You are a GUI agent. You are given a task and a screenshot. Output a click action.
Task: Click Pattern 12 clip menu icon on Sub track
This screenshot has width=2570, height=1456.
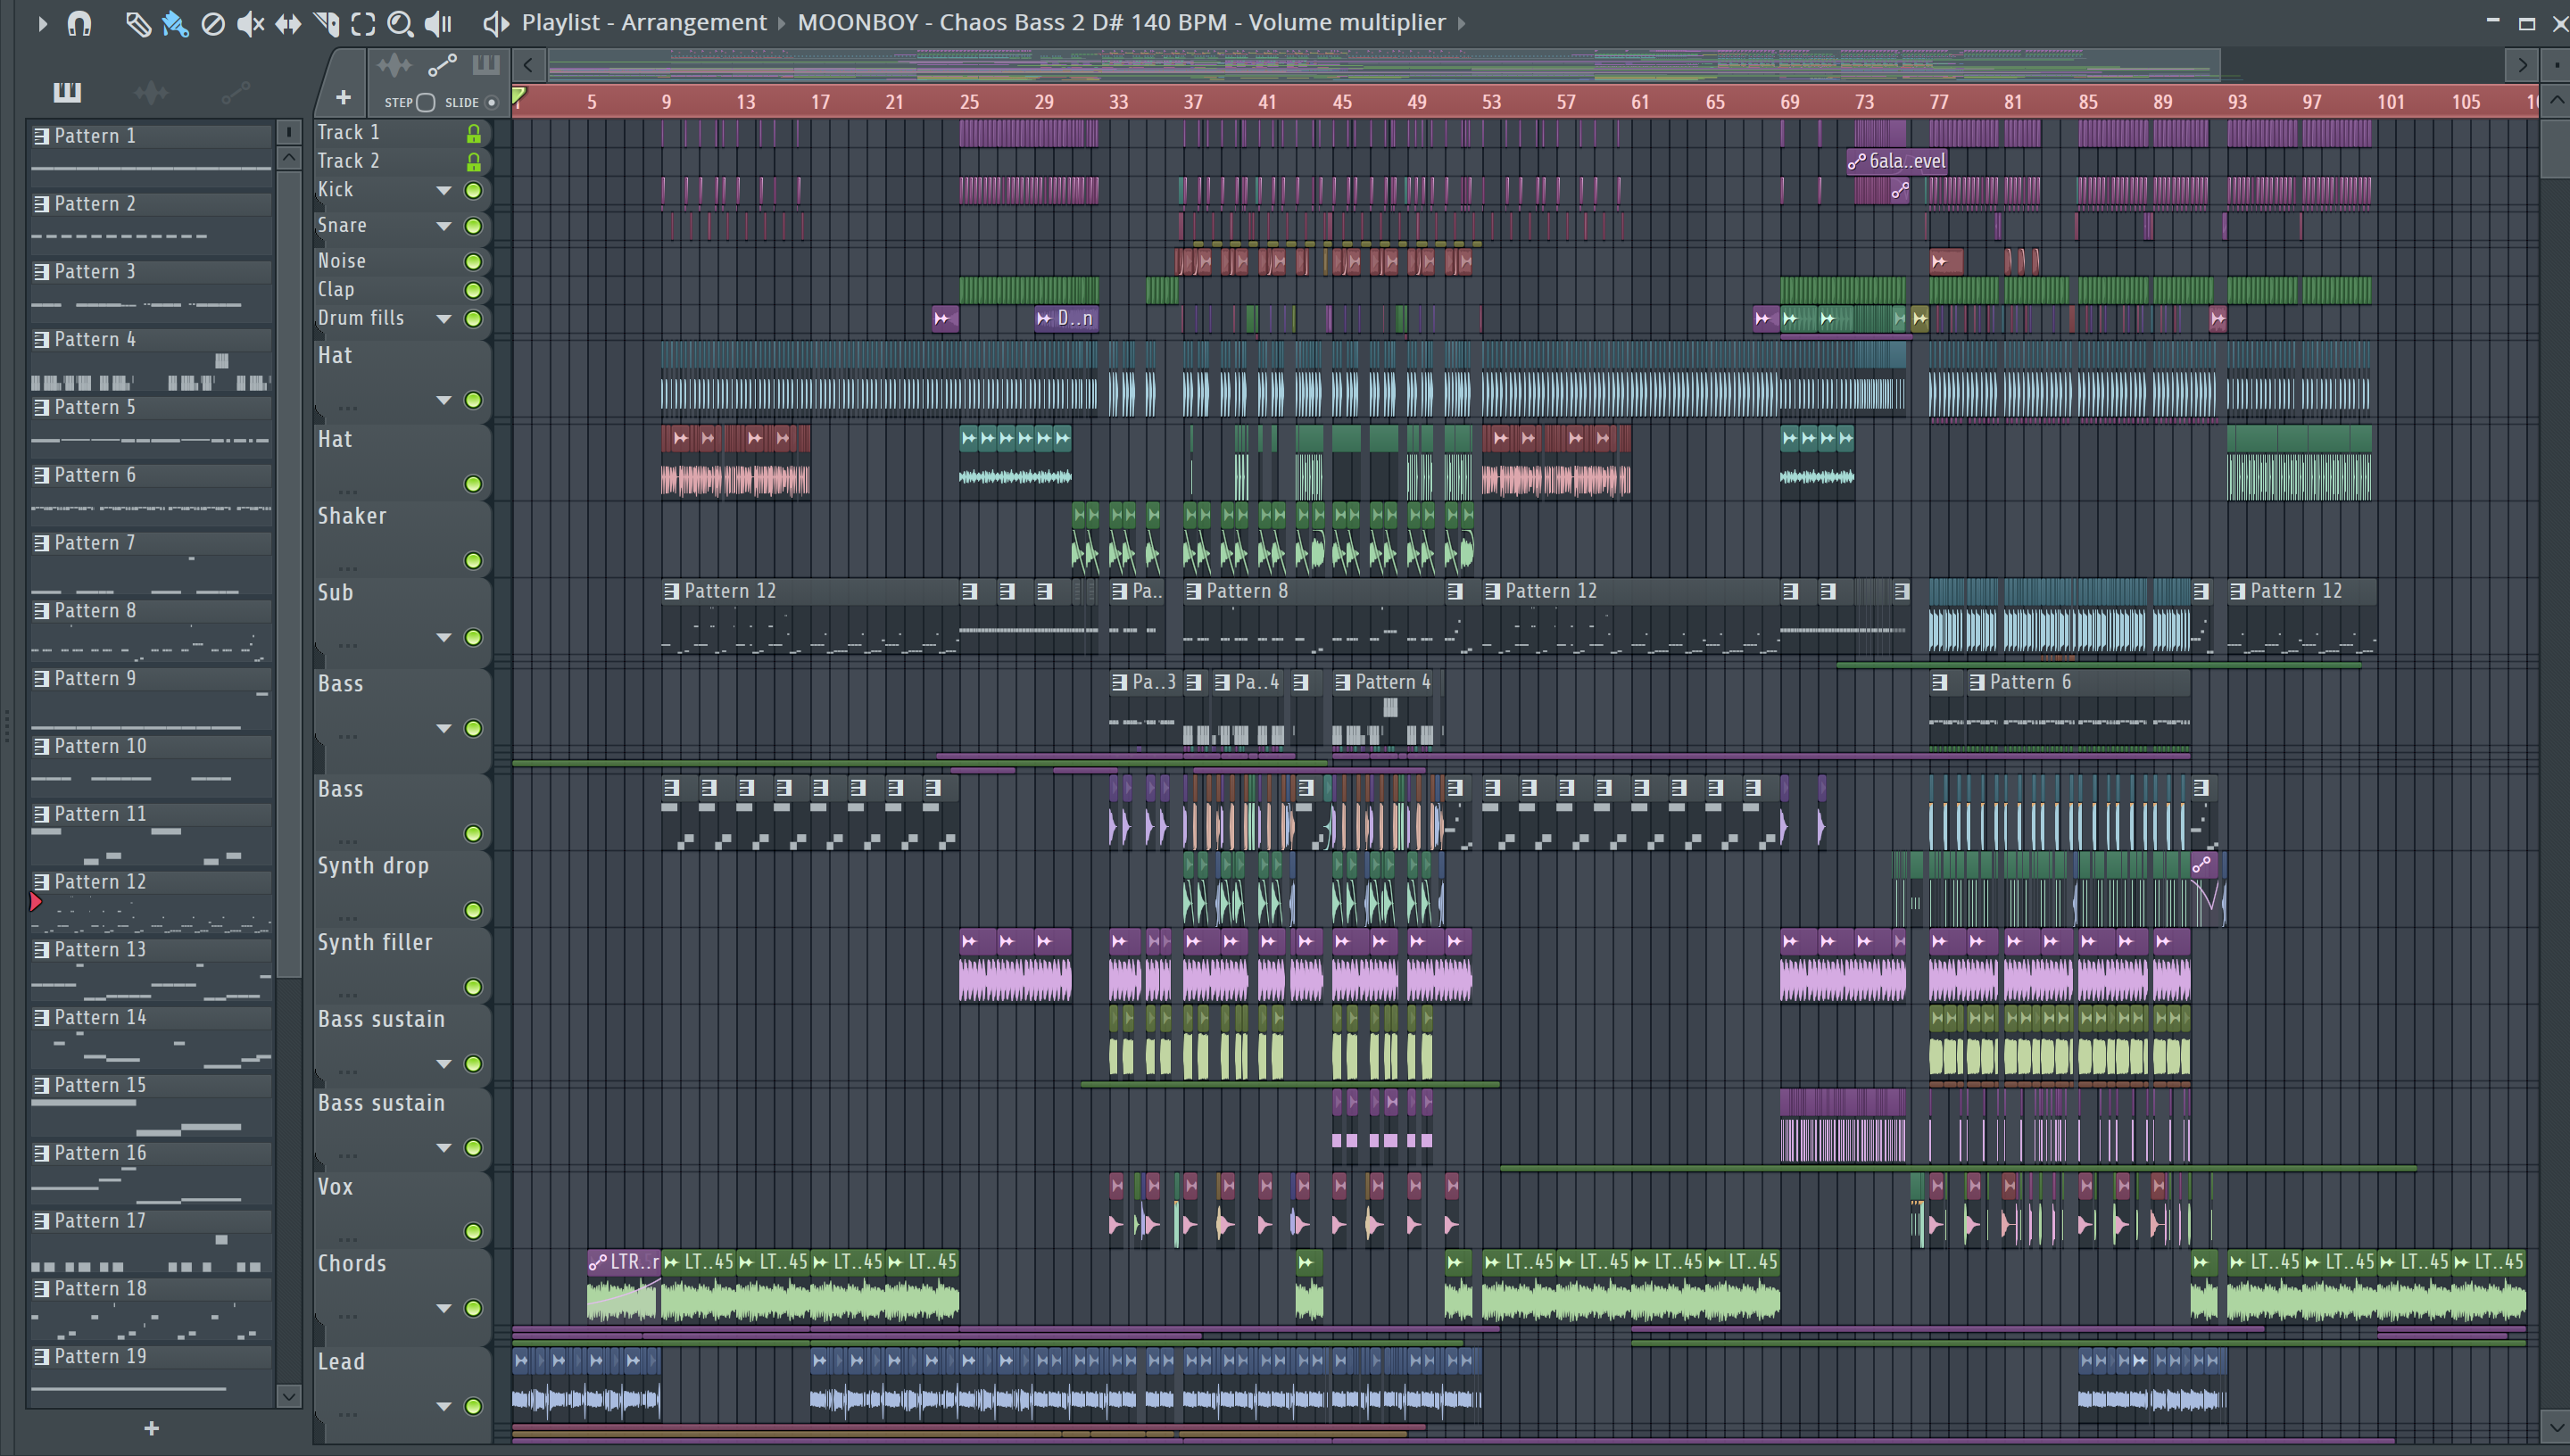(671, 592)
